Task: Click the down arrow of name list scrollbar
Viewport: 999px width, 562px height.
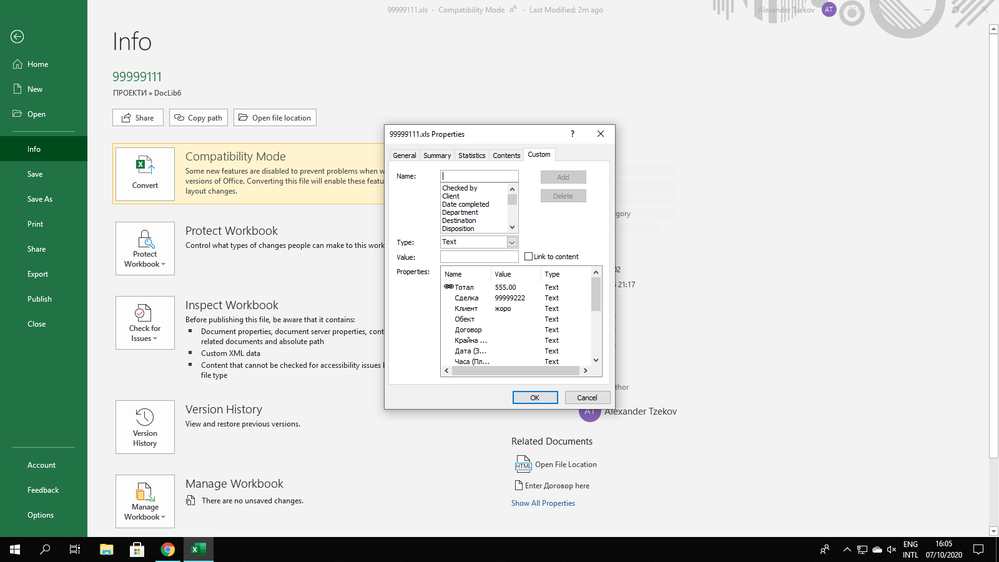Action: click(x=512, y=227)
